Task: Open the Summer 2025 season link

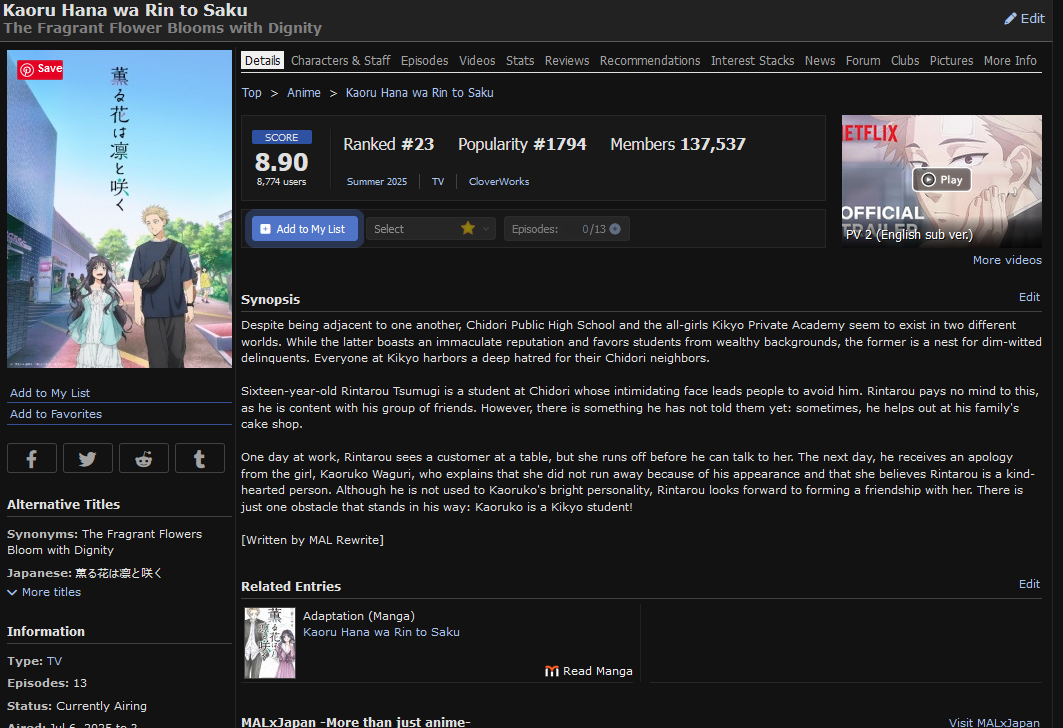Action: click(377, 182)
